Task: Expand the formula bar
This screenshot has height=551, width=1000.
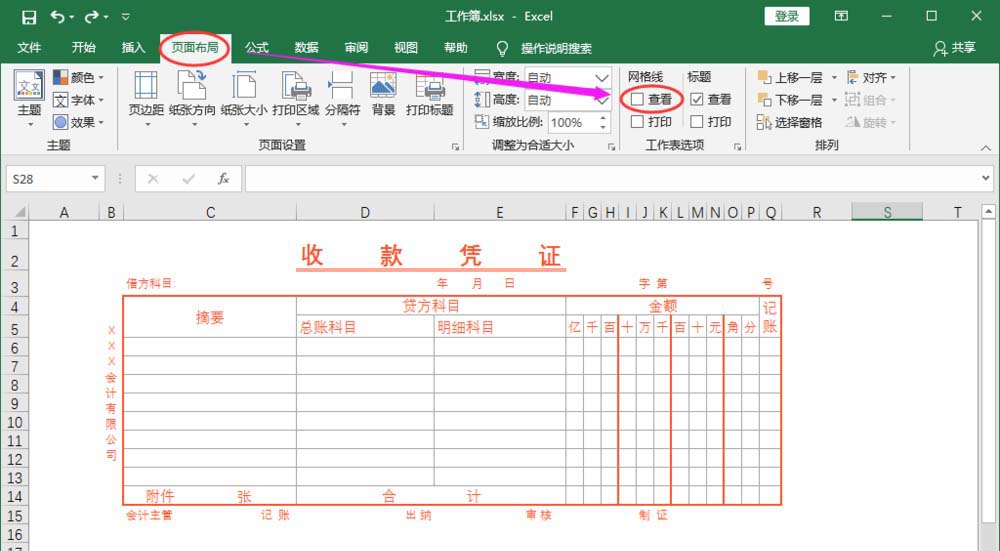Action: 986,179
